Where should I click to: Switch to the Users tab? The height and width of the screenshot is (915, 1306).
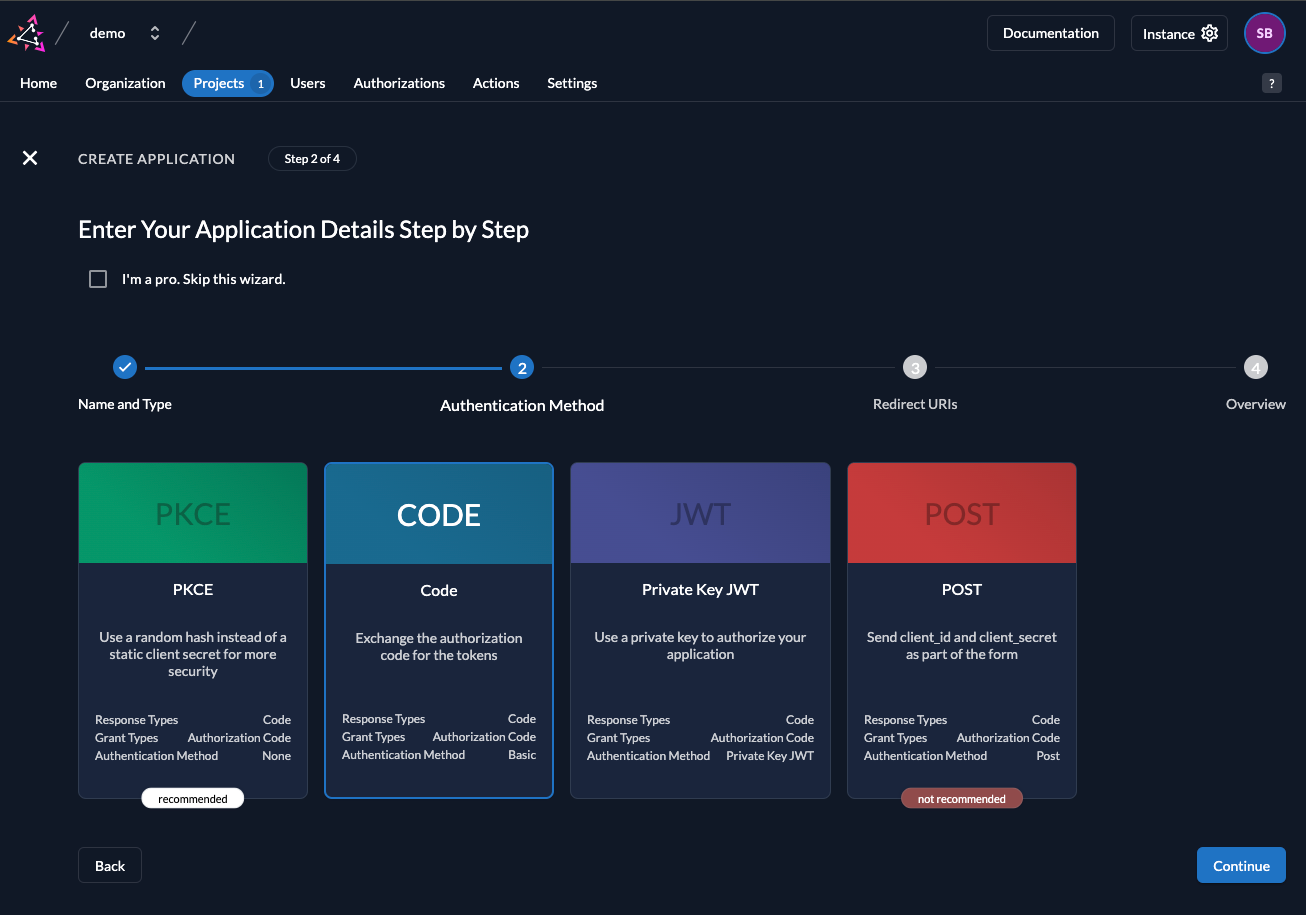[307, 83]
